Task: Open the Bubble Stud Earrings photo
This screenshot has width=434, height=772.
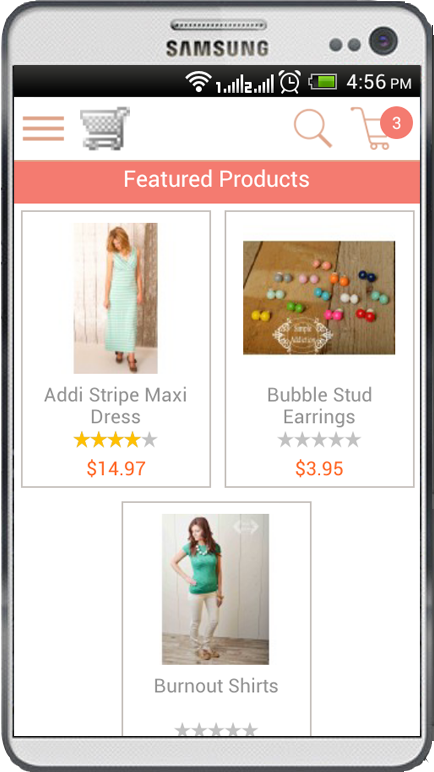Action: [319, 297]
